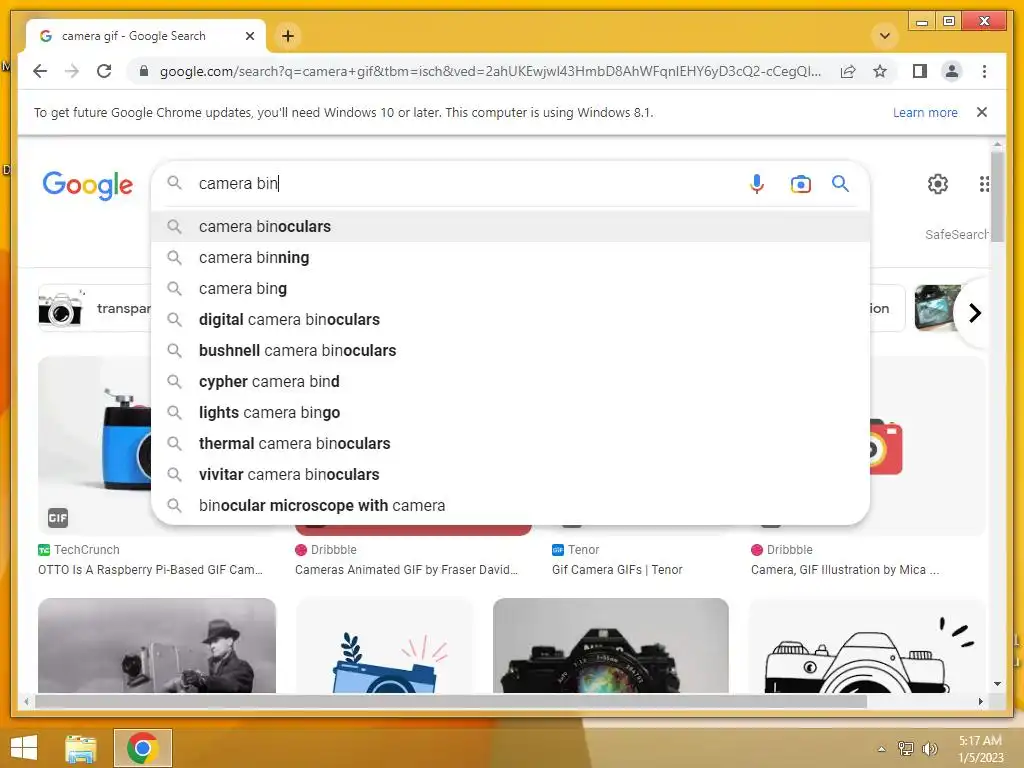Pick vivitar camera binoculars suggestion
Screen dimensions: 1024x768
510,475
